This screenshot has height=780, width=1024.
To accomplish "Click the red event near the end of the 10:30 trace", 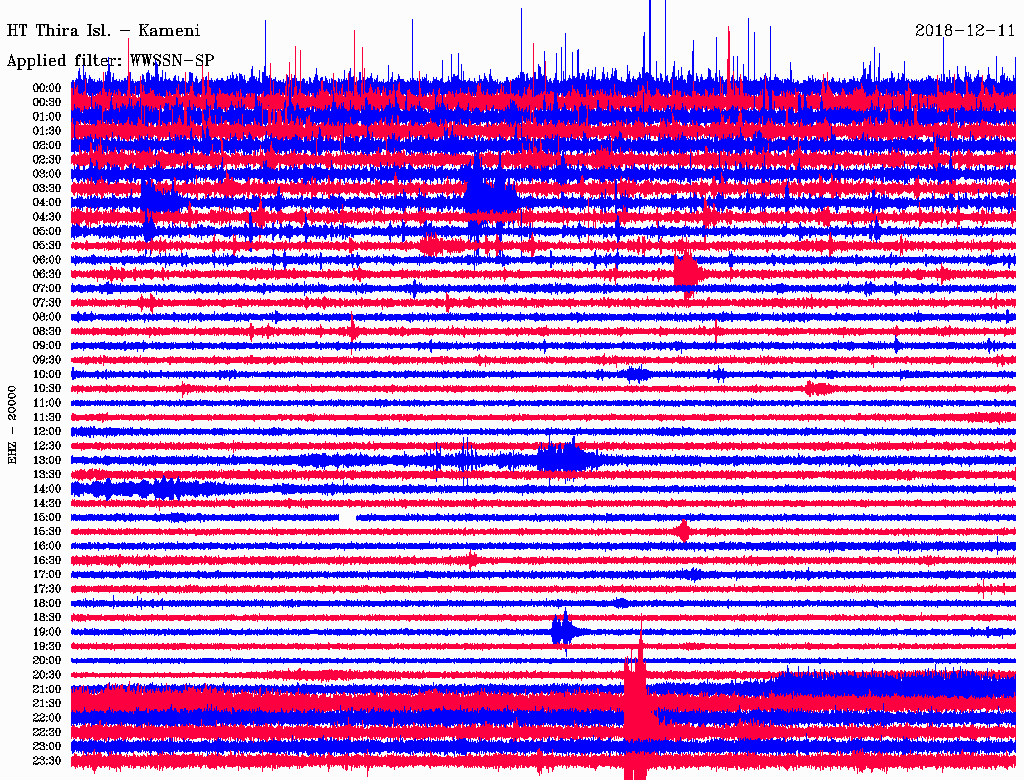I will [x=818, y=389].
